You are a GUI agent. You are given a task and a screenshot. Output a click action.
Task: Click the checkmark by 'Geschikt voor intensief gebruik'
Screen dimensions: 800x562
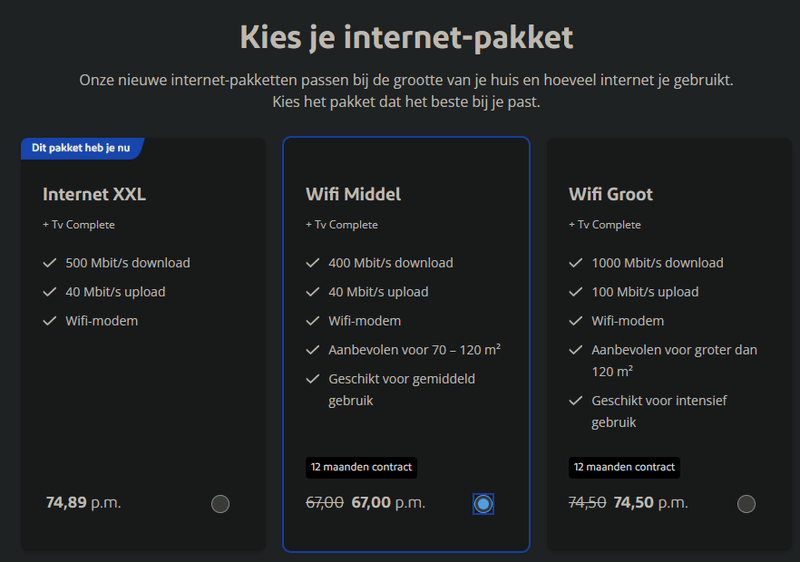575,400
